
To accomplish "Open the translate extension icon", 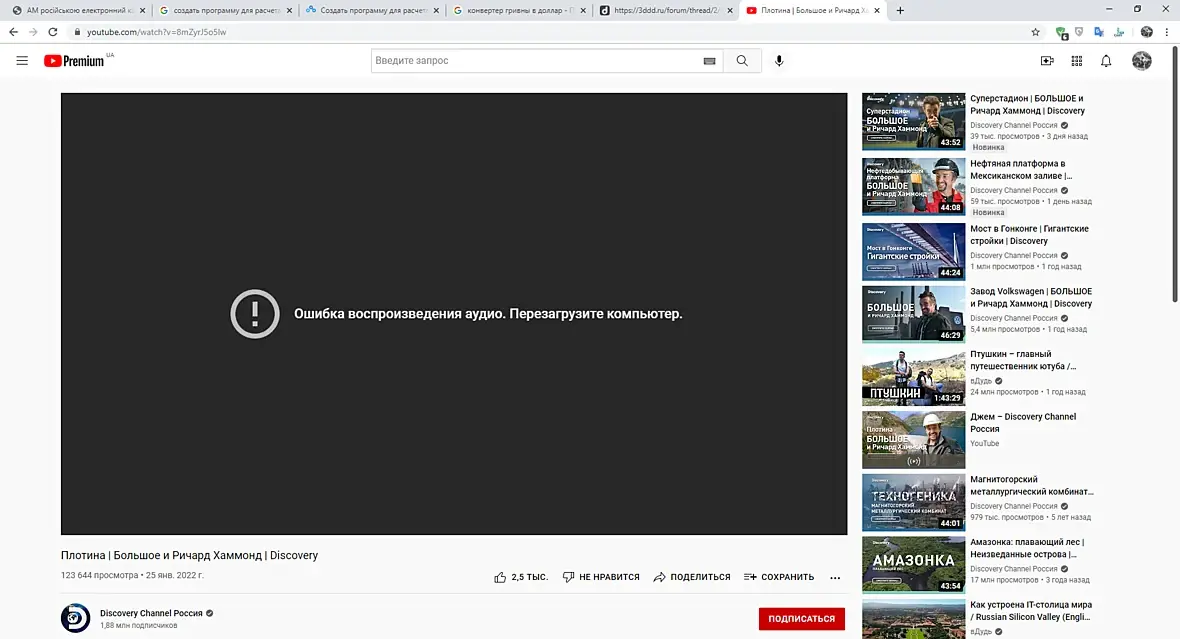I will point(1099,32).
